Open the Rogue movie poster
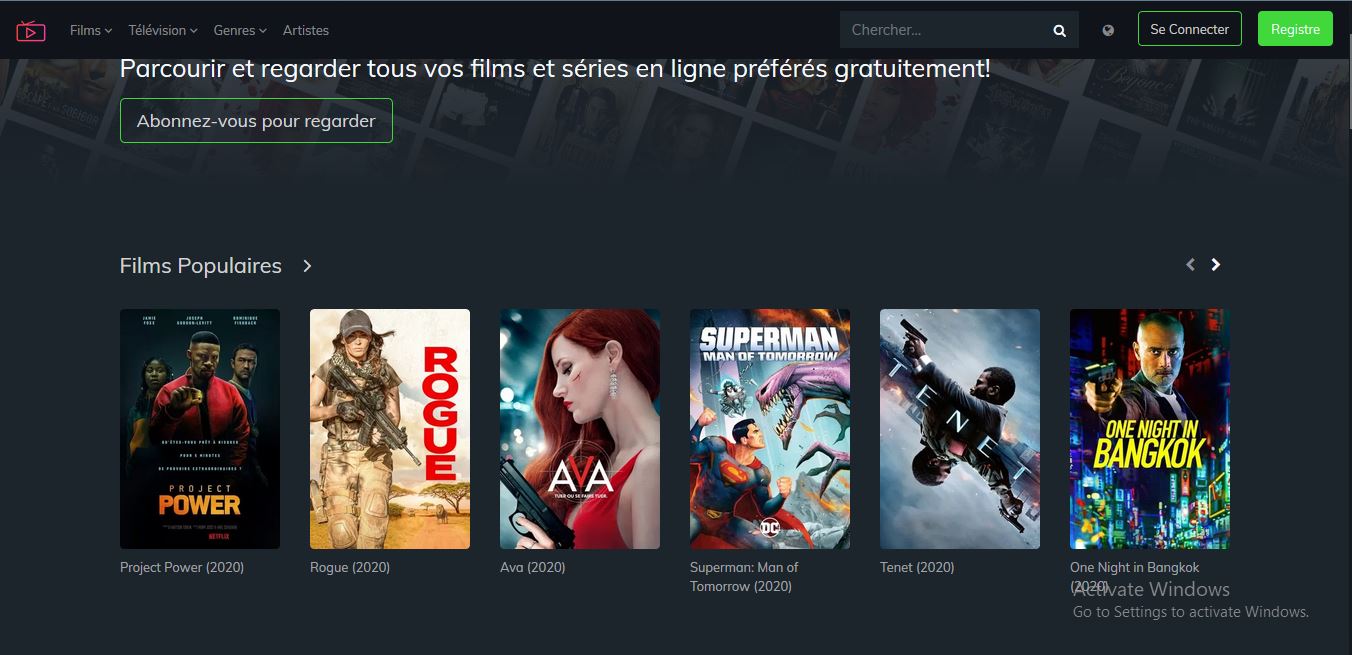 tap(390, 429)
